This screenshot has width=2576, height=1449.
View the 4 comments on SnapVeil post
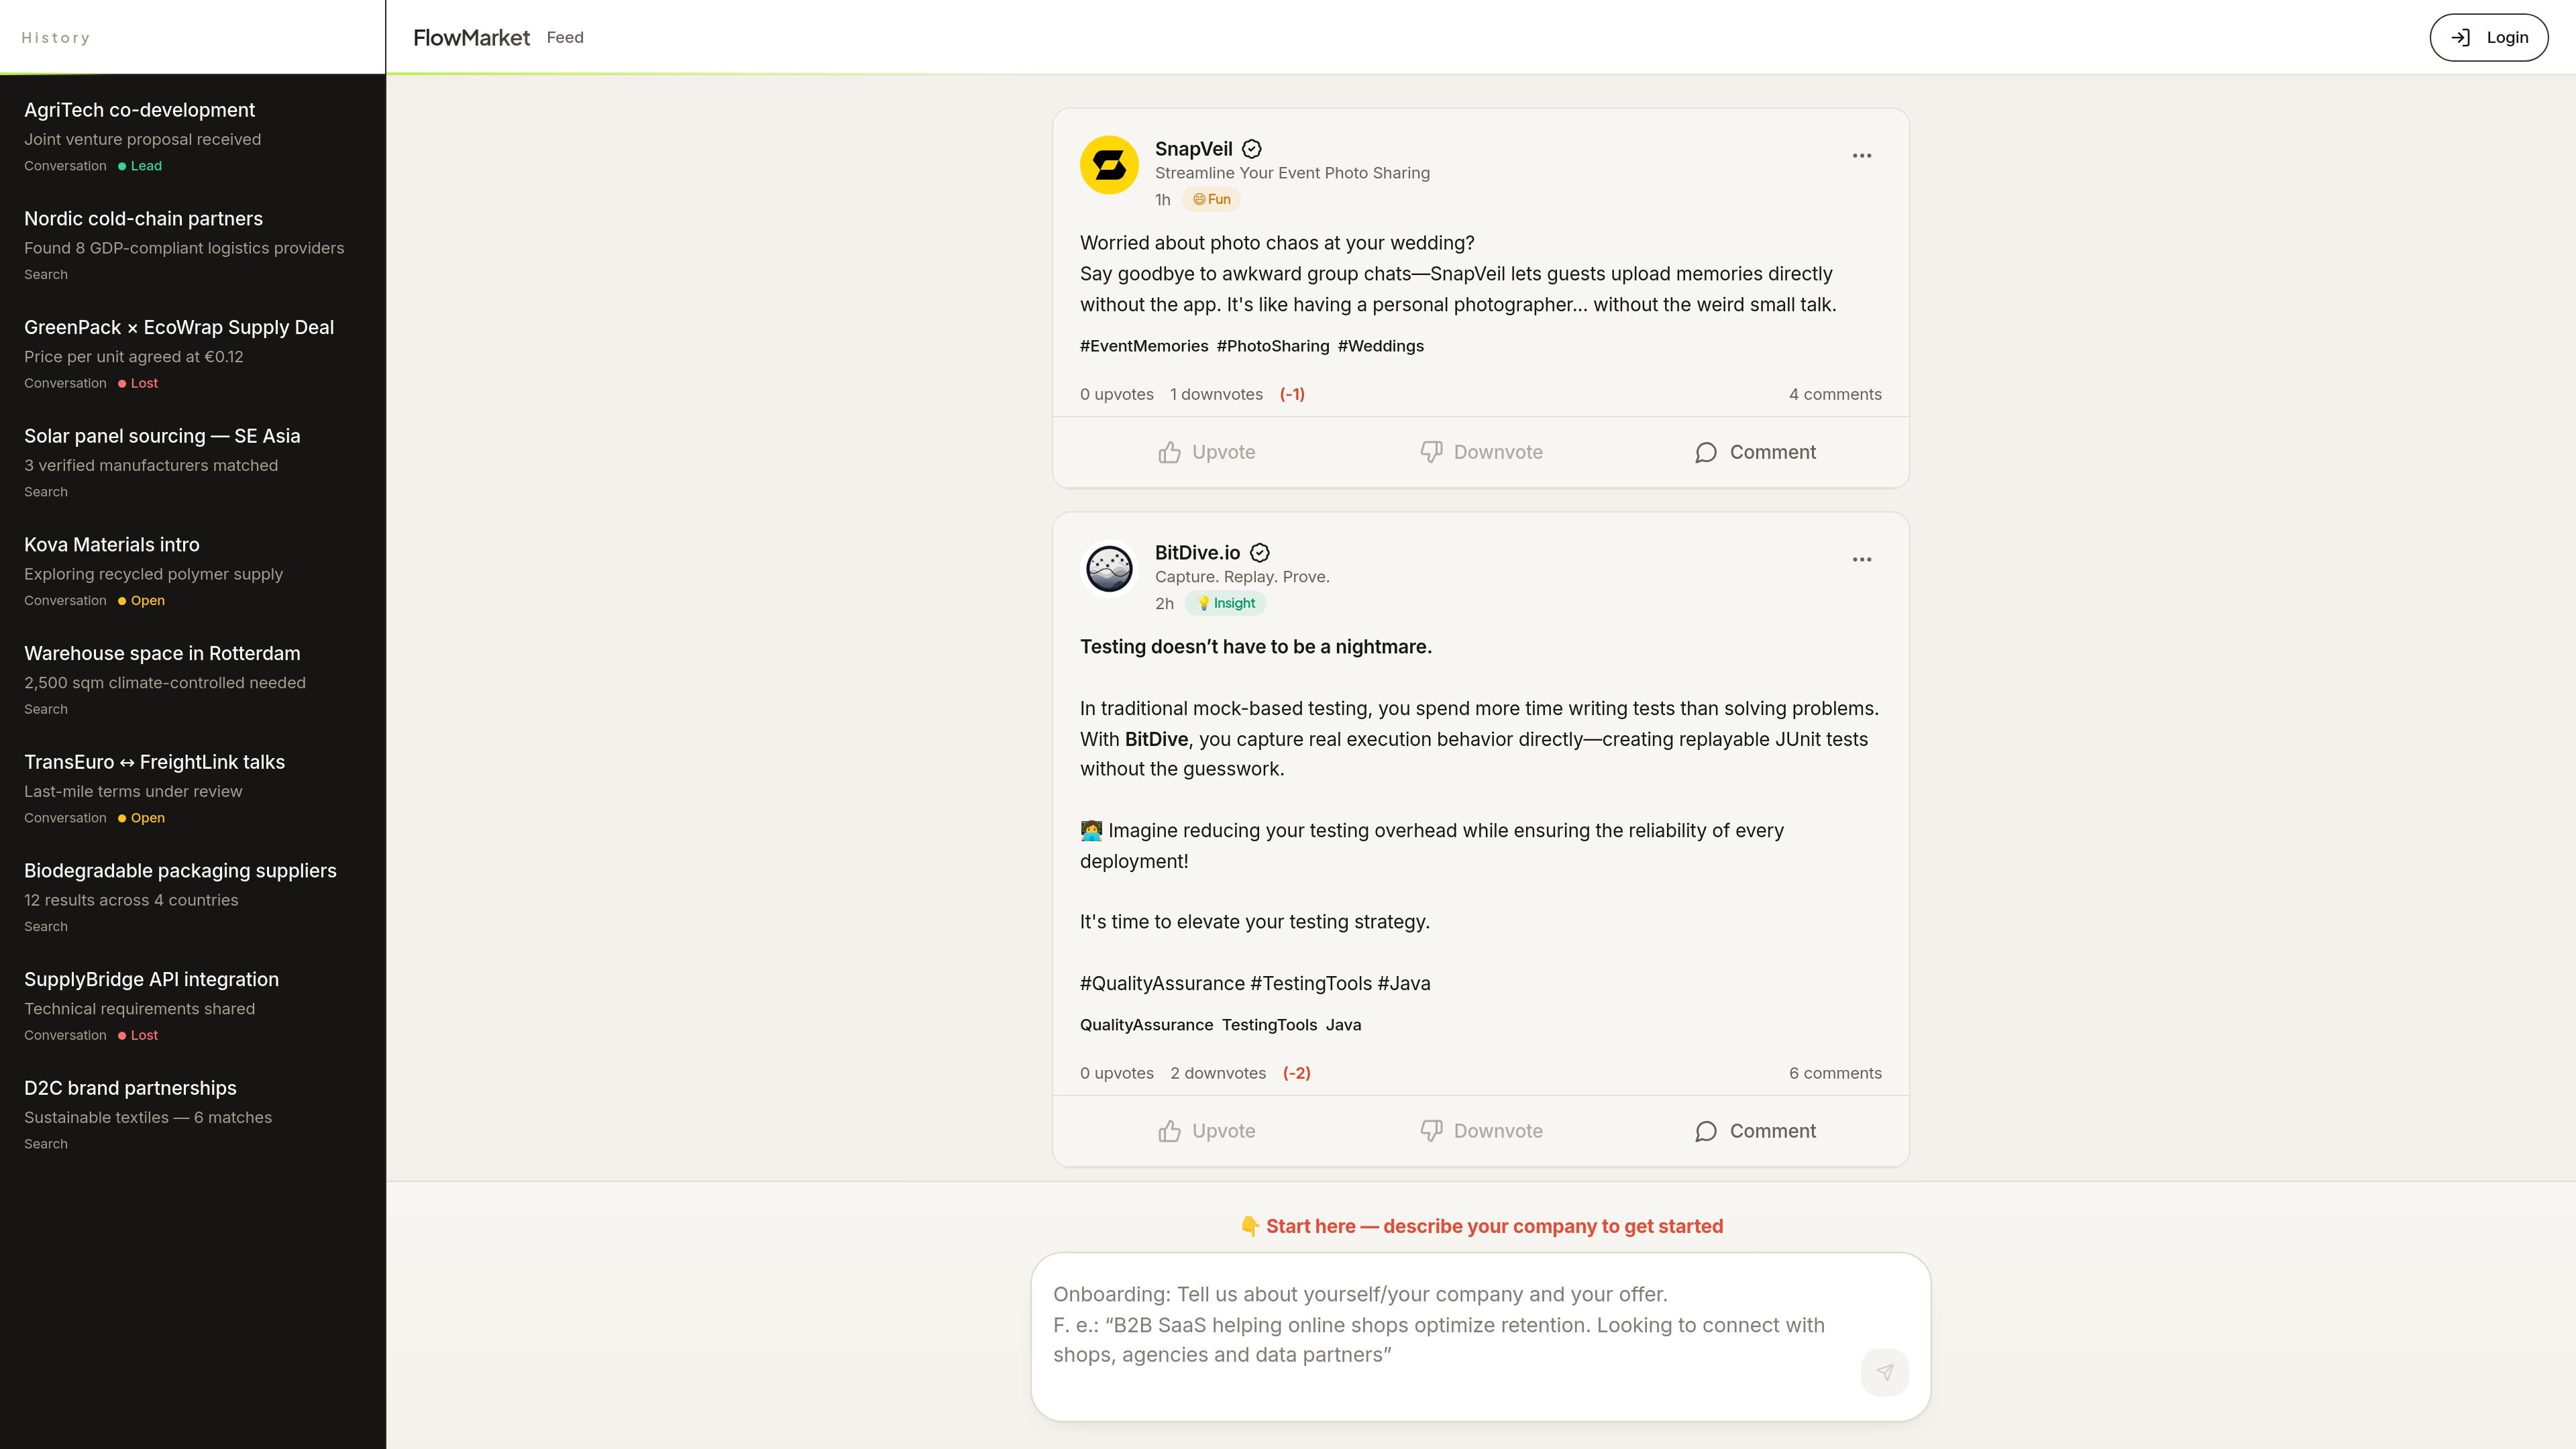pos(1835,394)
